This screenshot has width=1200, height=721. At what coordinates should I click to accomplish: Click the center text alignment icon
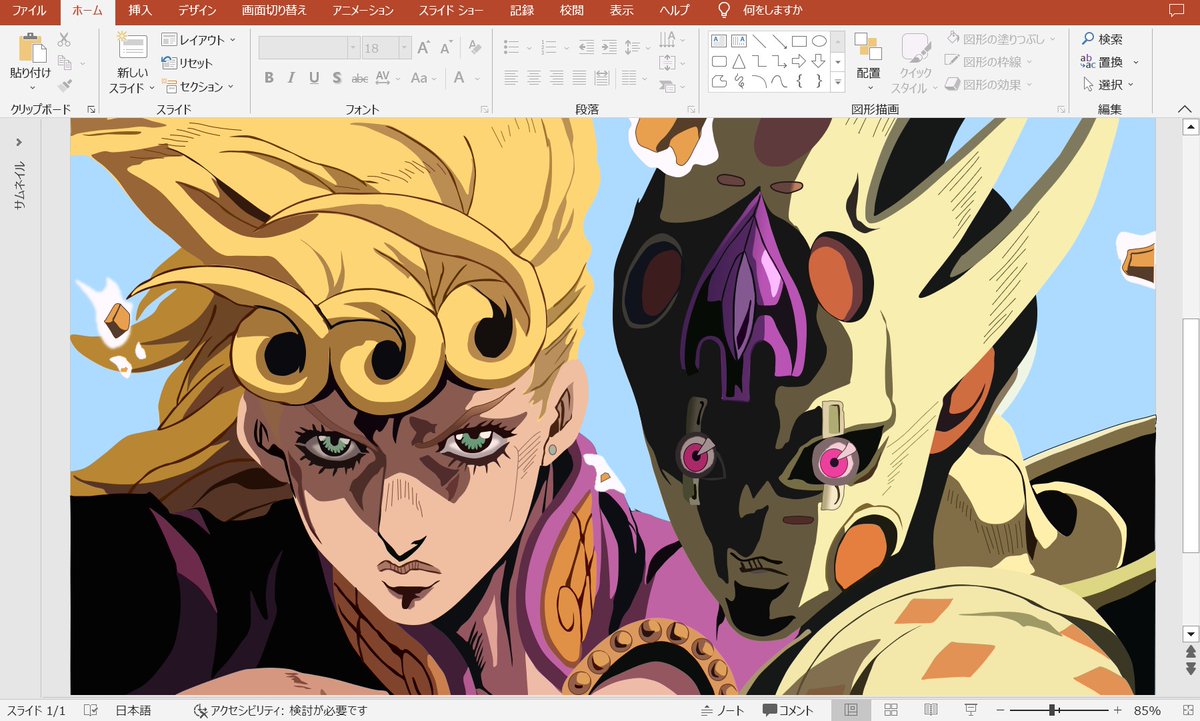coord(534,78)
